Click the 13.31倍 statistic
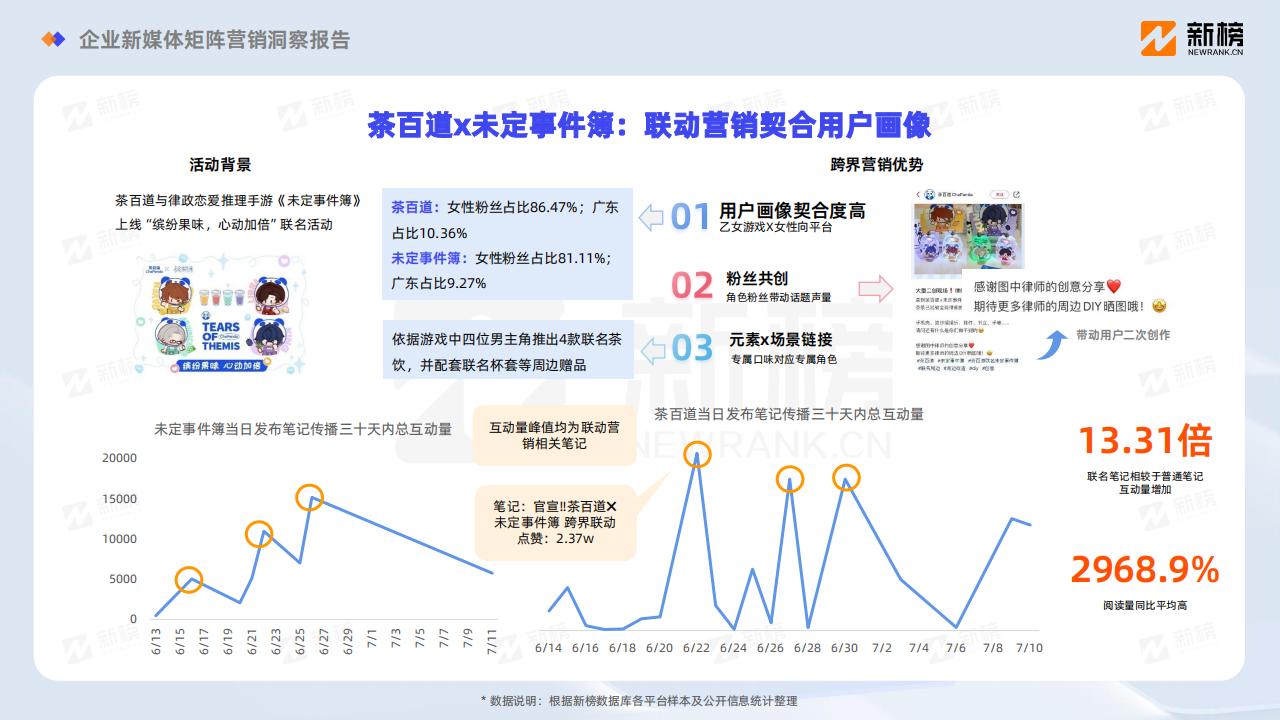The image size is (1280, 720). point(1145,441)
